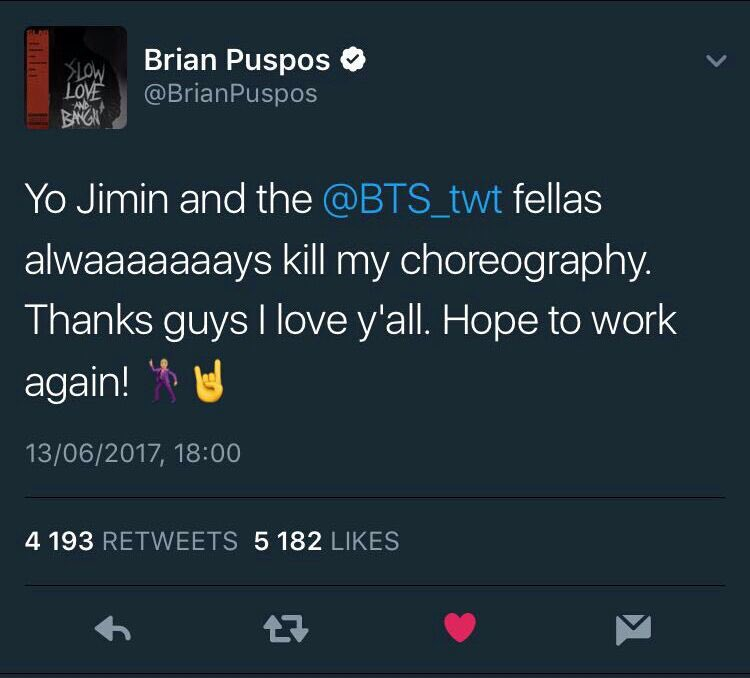Share tweet via the envelope message icon
Screen dimensions: 750x678
pyautogui.click(x=633, y=630)
